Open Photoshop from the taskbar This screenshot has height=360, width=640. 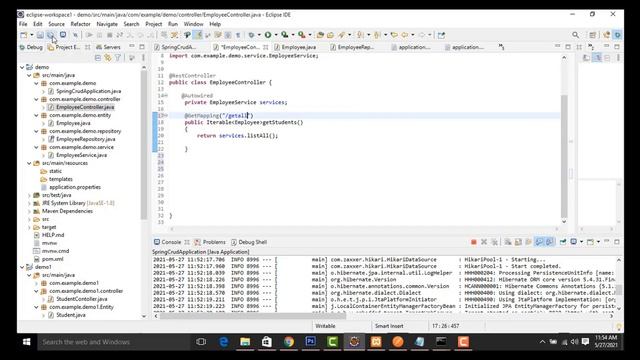point(310,342)
